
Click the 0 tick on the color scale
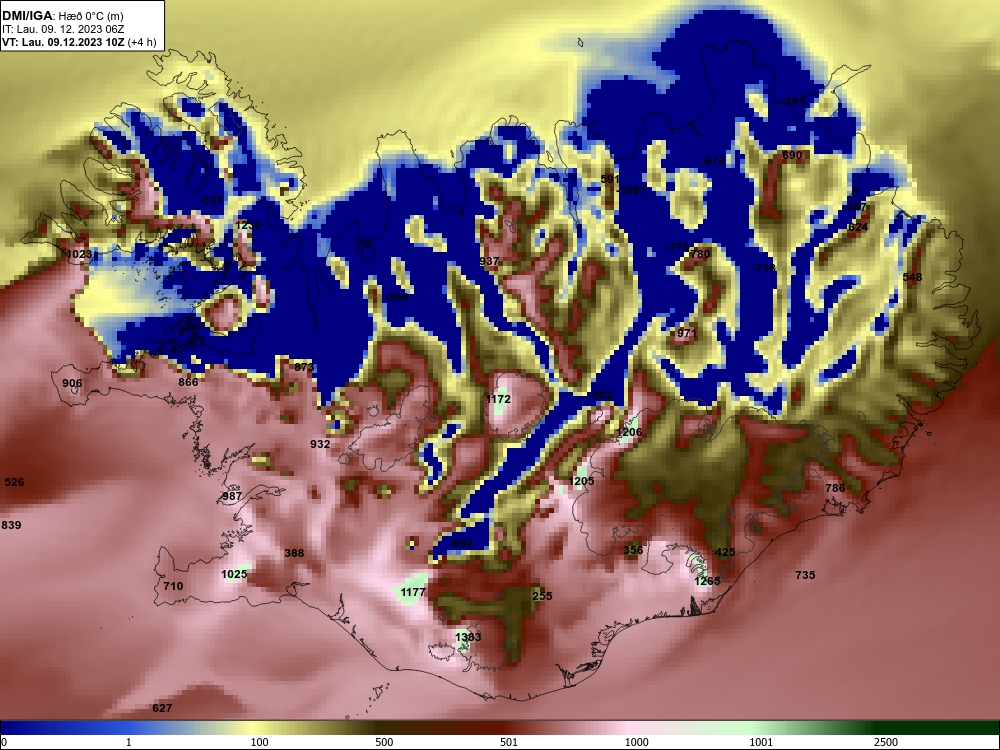tap(4, 742)
